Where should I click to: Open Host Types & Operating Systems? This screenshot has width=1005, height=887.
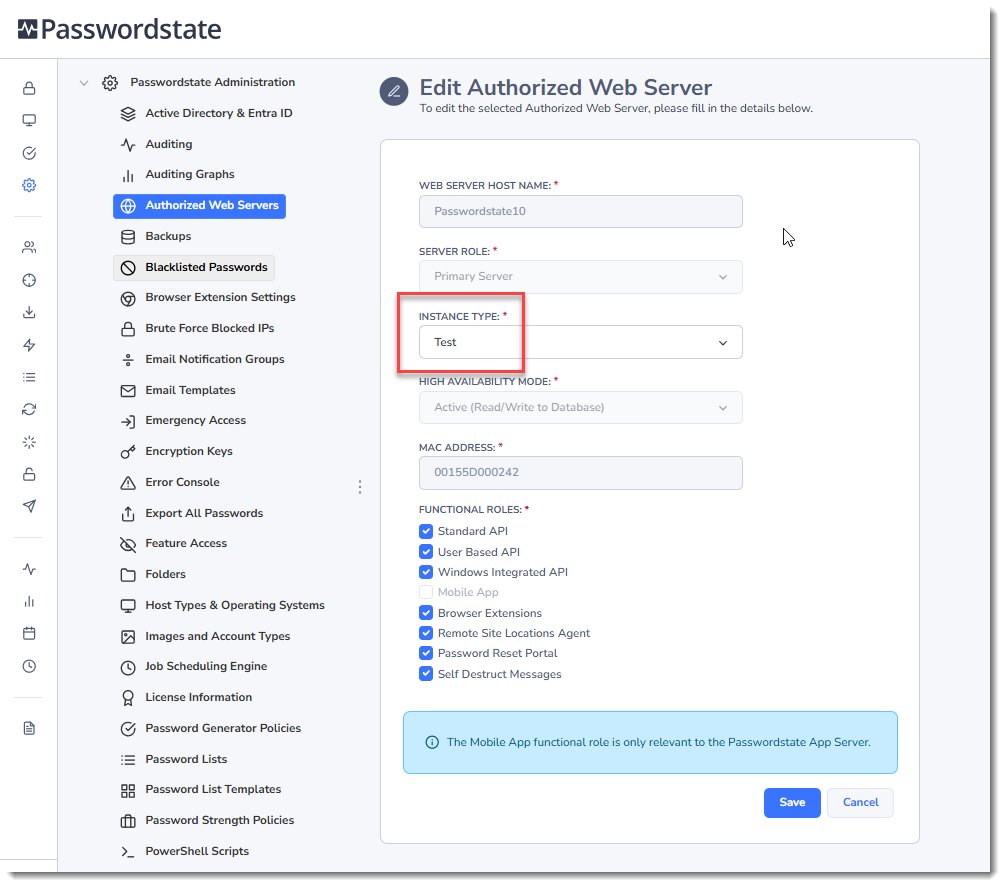(x=235, y=606)
